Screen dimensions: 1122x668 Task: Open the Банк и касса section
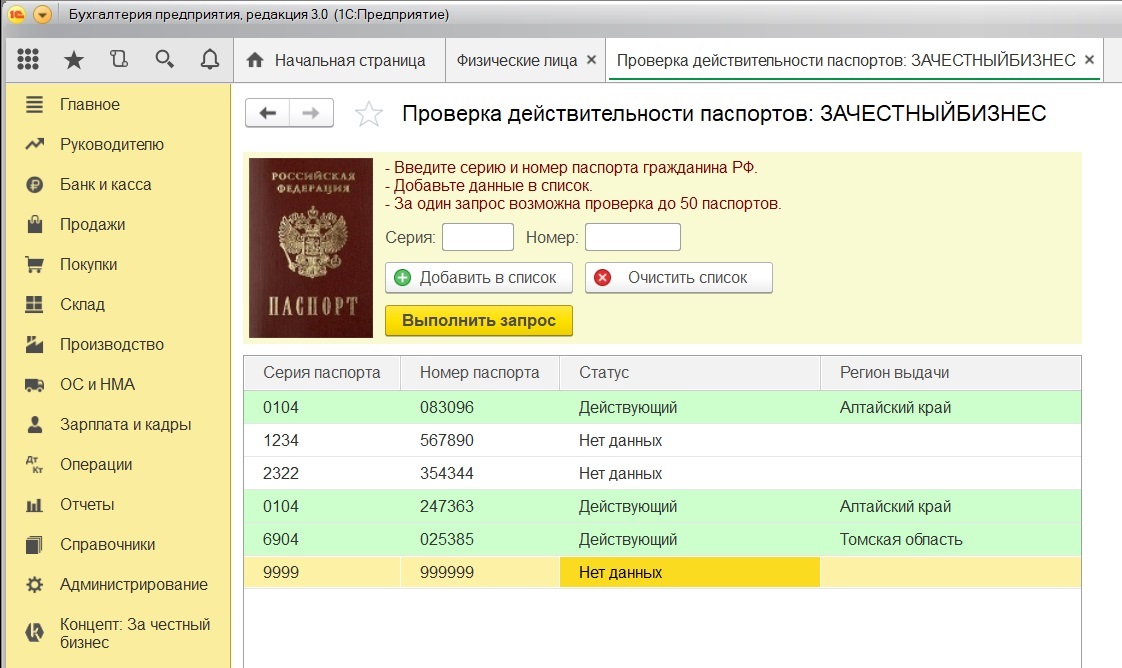pos(118,185)
